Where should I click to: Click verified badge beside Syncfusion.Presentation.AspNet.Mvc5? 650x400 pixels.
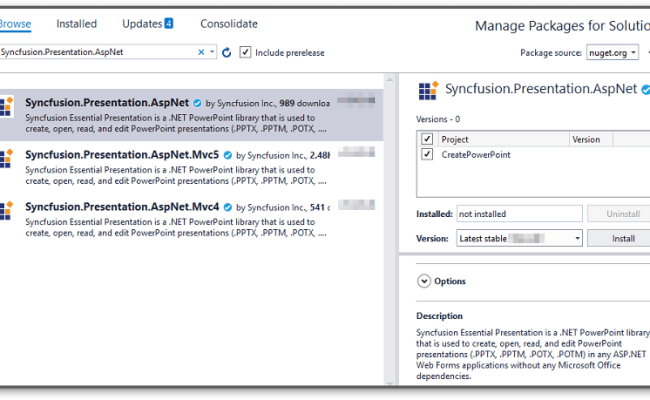(x=228, y=155)
